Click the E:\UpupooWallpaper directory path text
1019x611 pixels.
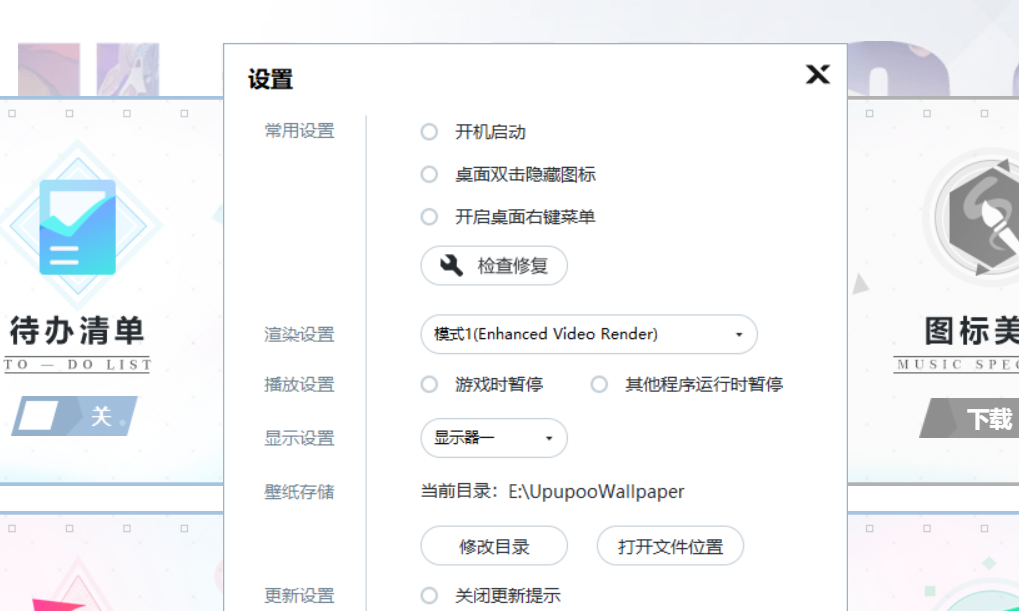click(596, 491)
